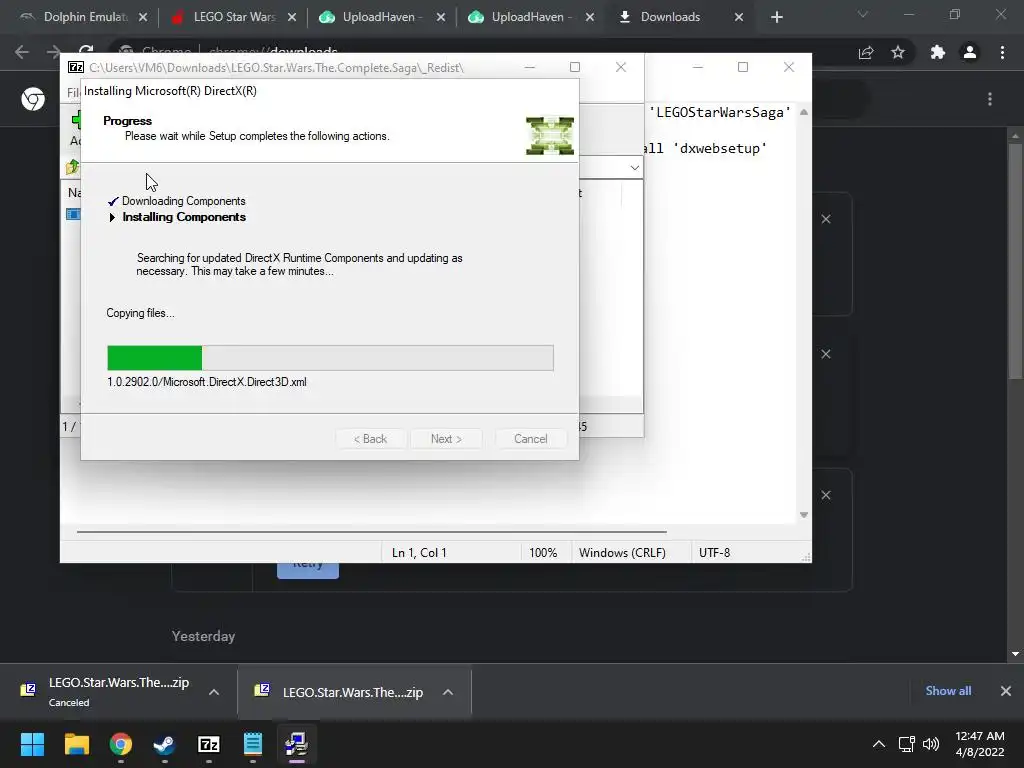Open 7-Zip from the taskbar
The image size is (1024, 768).
click(x=209, y=744)
